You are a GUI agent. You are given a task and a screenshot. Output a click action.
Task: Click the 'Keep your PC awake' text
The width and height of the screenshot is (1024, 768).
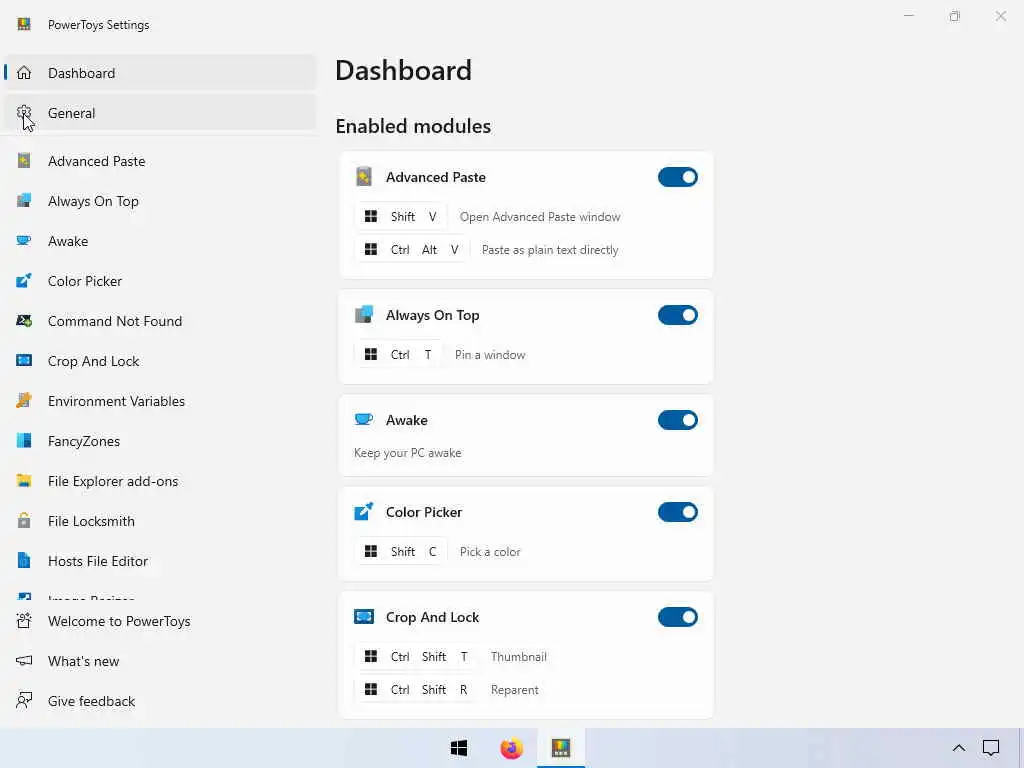coord(408,453)
